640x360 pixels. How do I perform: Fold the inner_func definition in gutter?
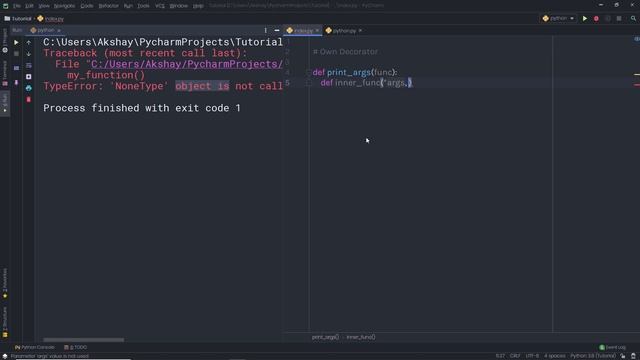point(309,83)
